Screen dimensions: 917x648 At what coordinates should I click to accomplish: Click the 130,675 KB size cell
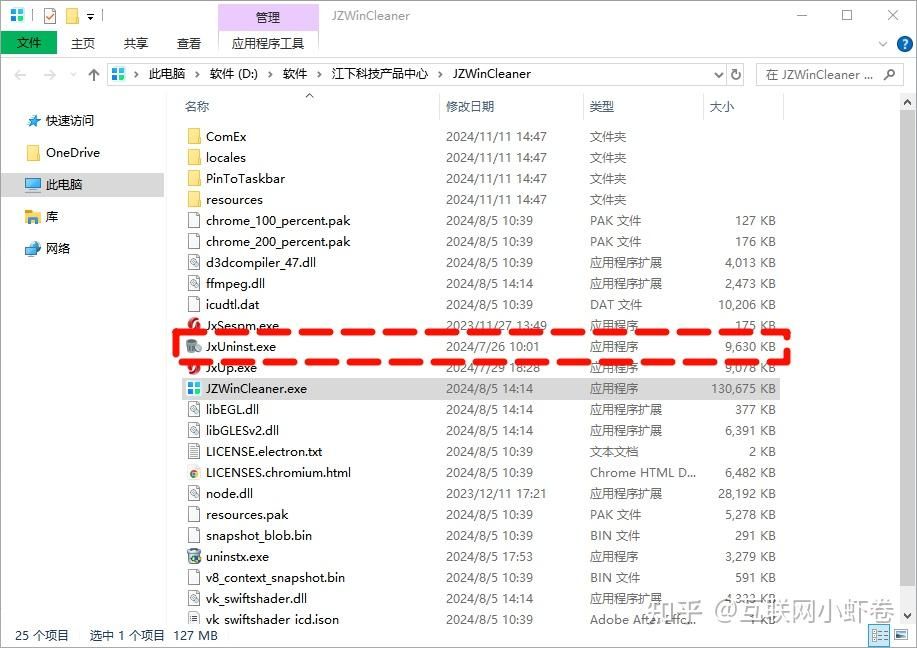pos(743,388)
